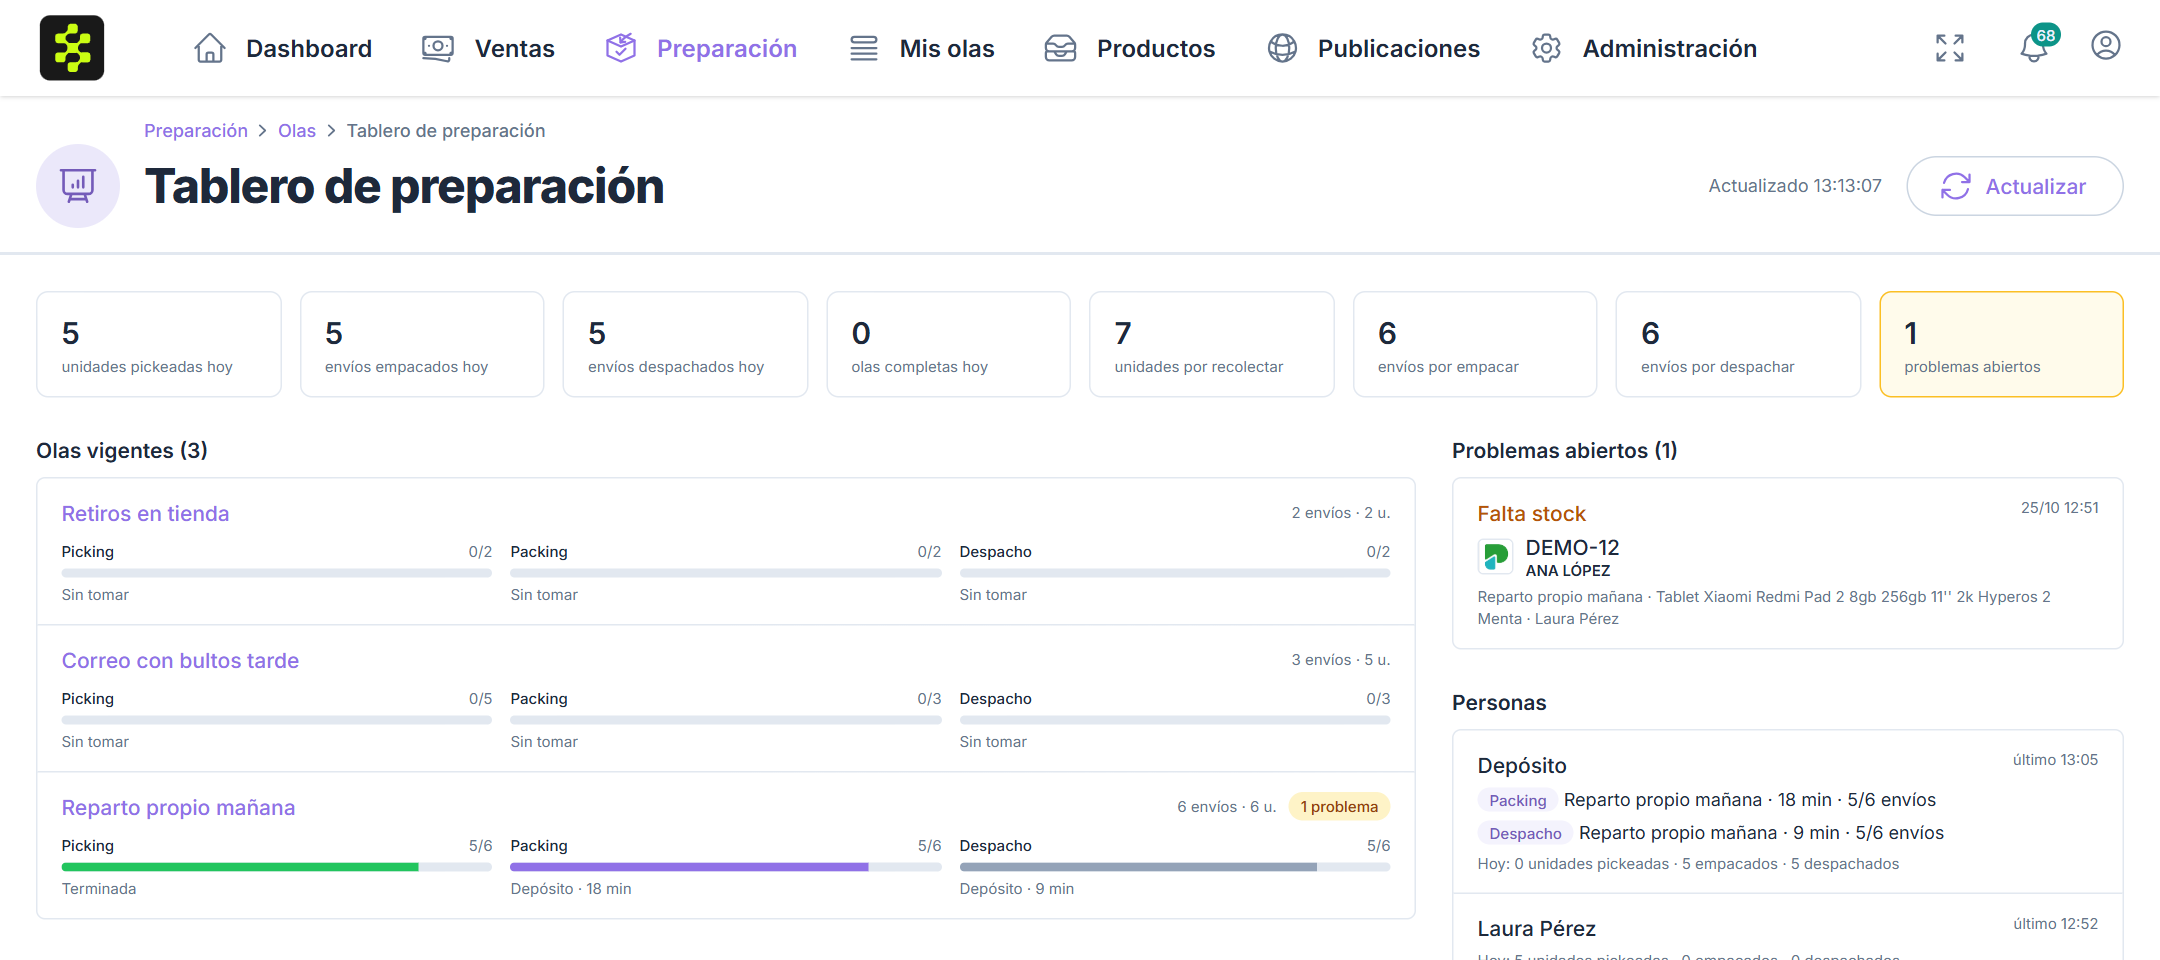Click Olas breadcrumb link
The height and width of the screenshot is (960, 2160).
pos(297,131)
